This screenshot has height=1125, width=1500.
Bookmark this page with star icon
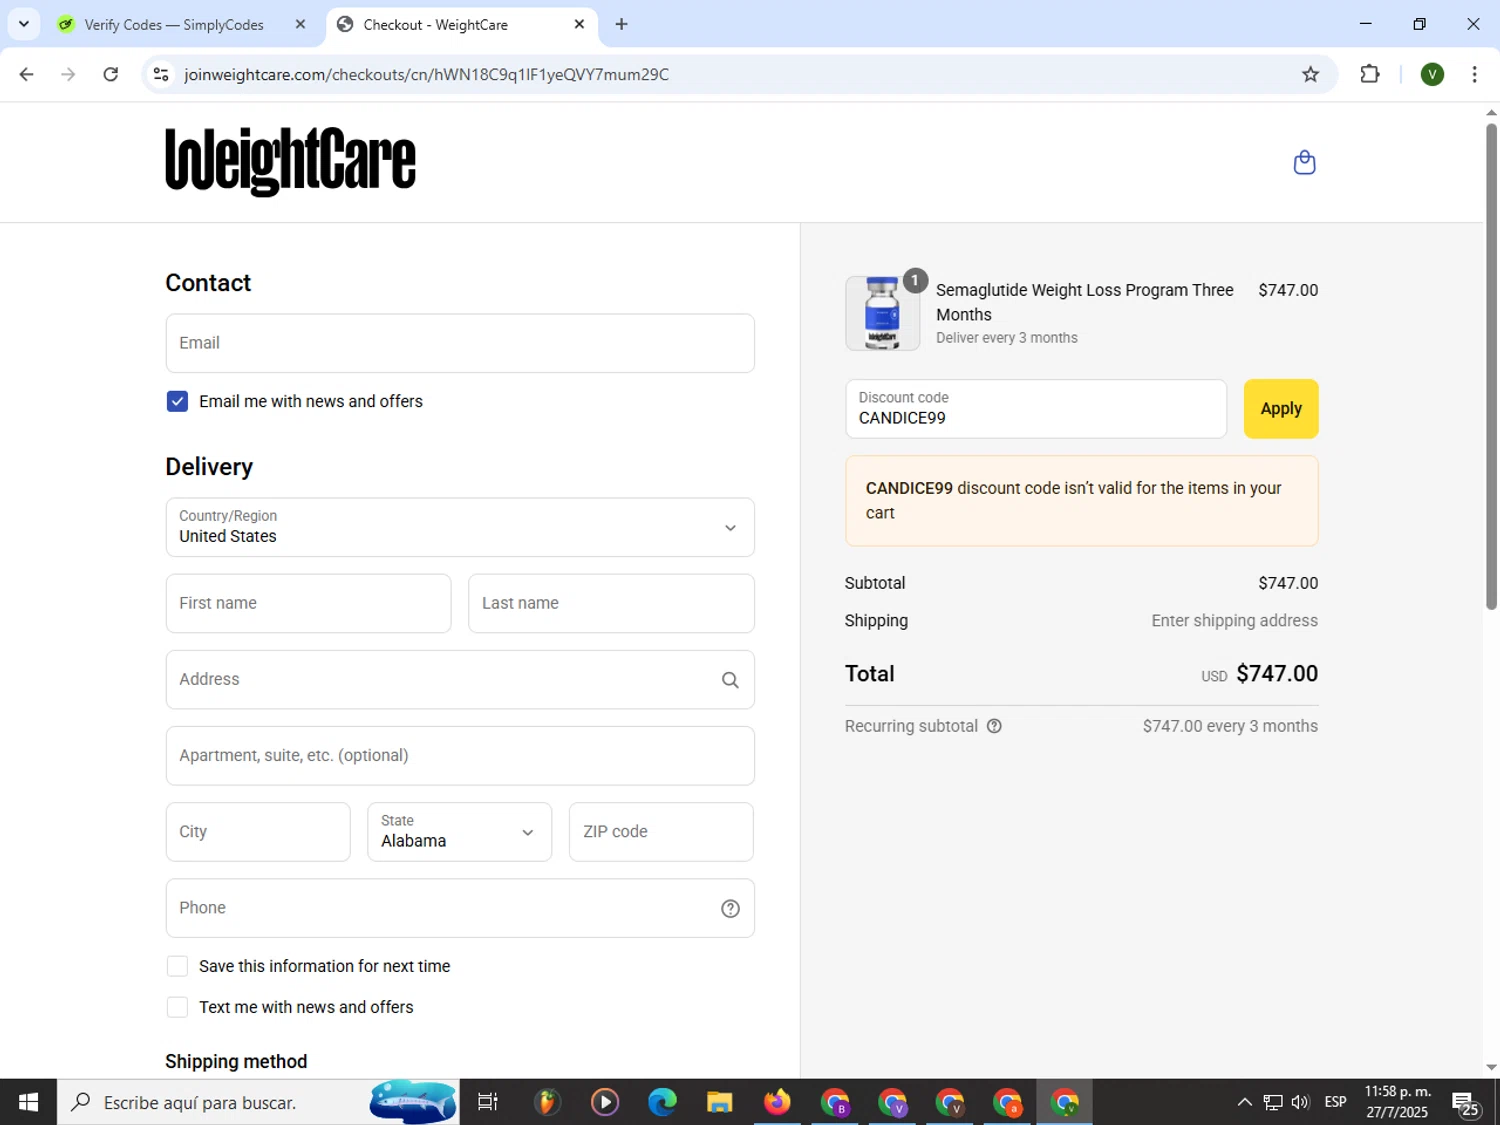(x=1310, y=74)
